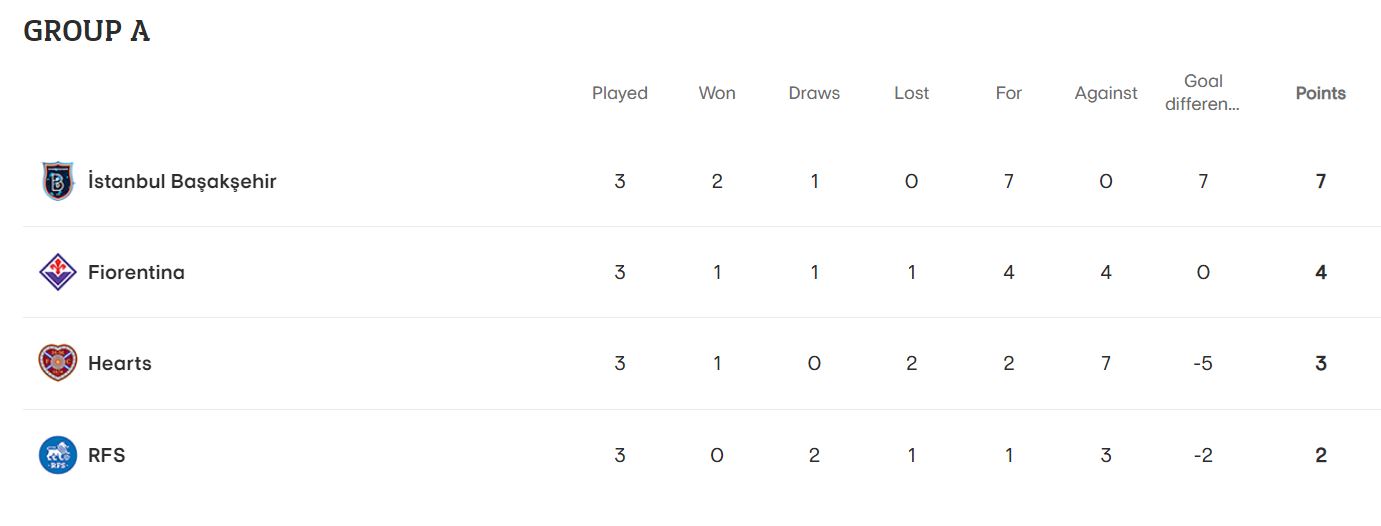Image resolution: width=1381 pixels, height=526 pixels.
Task: Select the RFS team name
Action: (x=107, y=455)
